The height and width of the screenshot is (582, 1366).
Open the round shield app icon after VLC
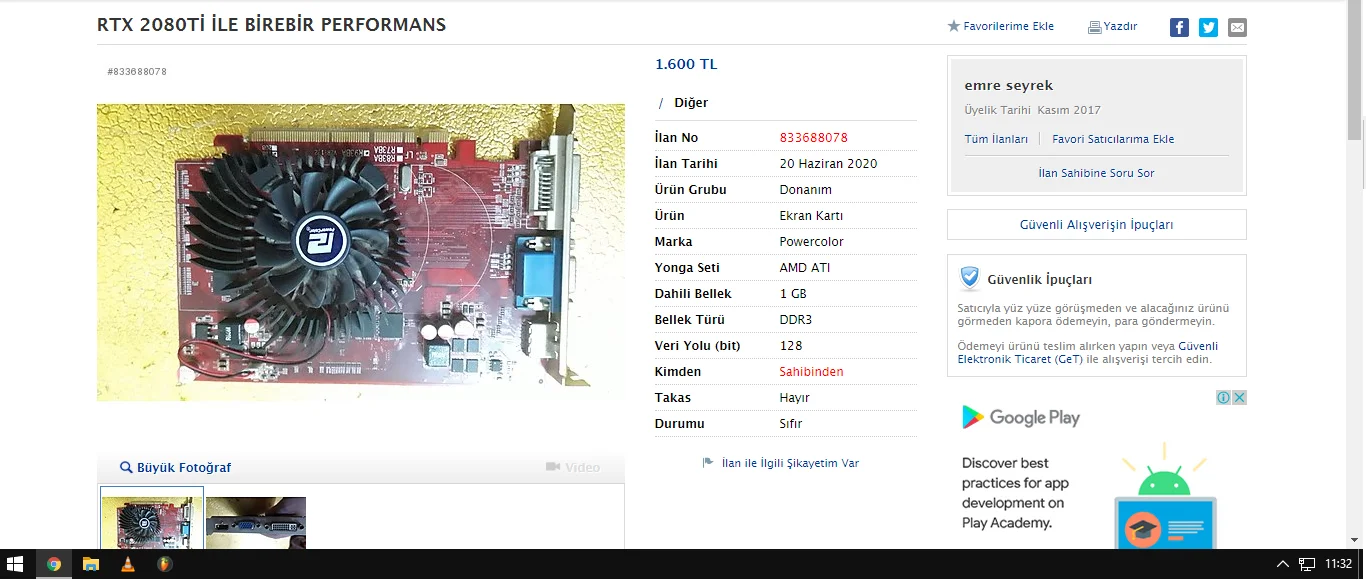[164, 564]
